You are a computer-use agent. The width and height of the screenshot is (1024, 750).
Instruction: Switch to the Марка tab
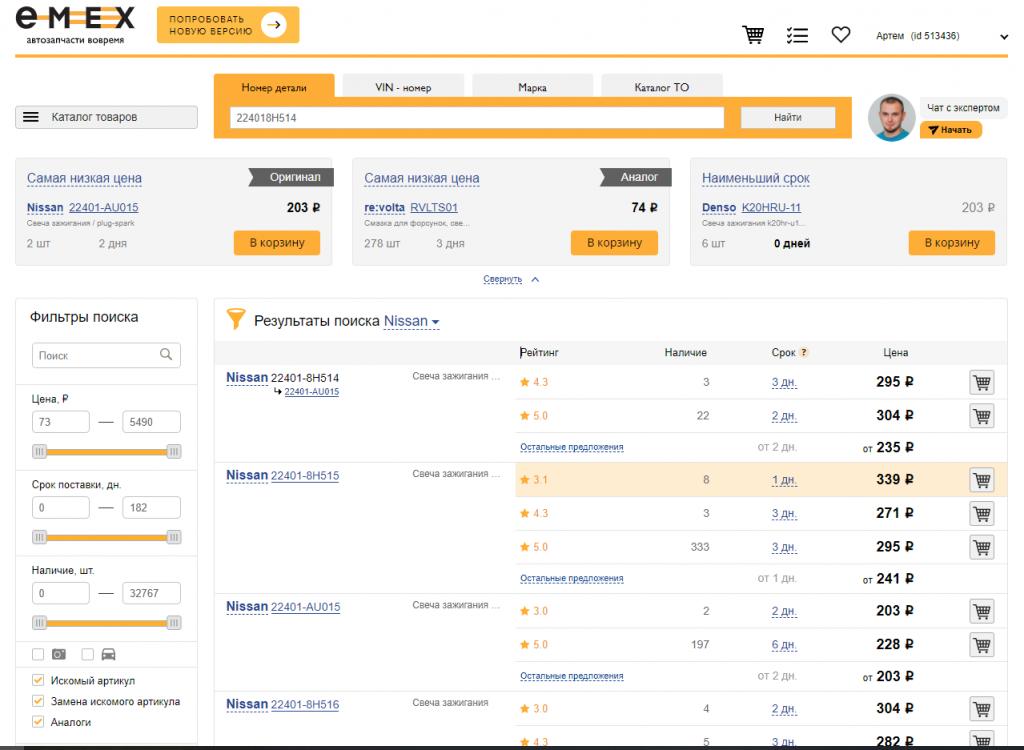pyautogui.click(x=532, y=87)
